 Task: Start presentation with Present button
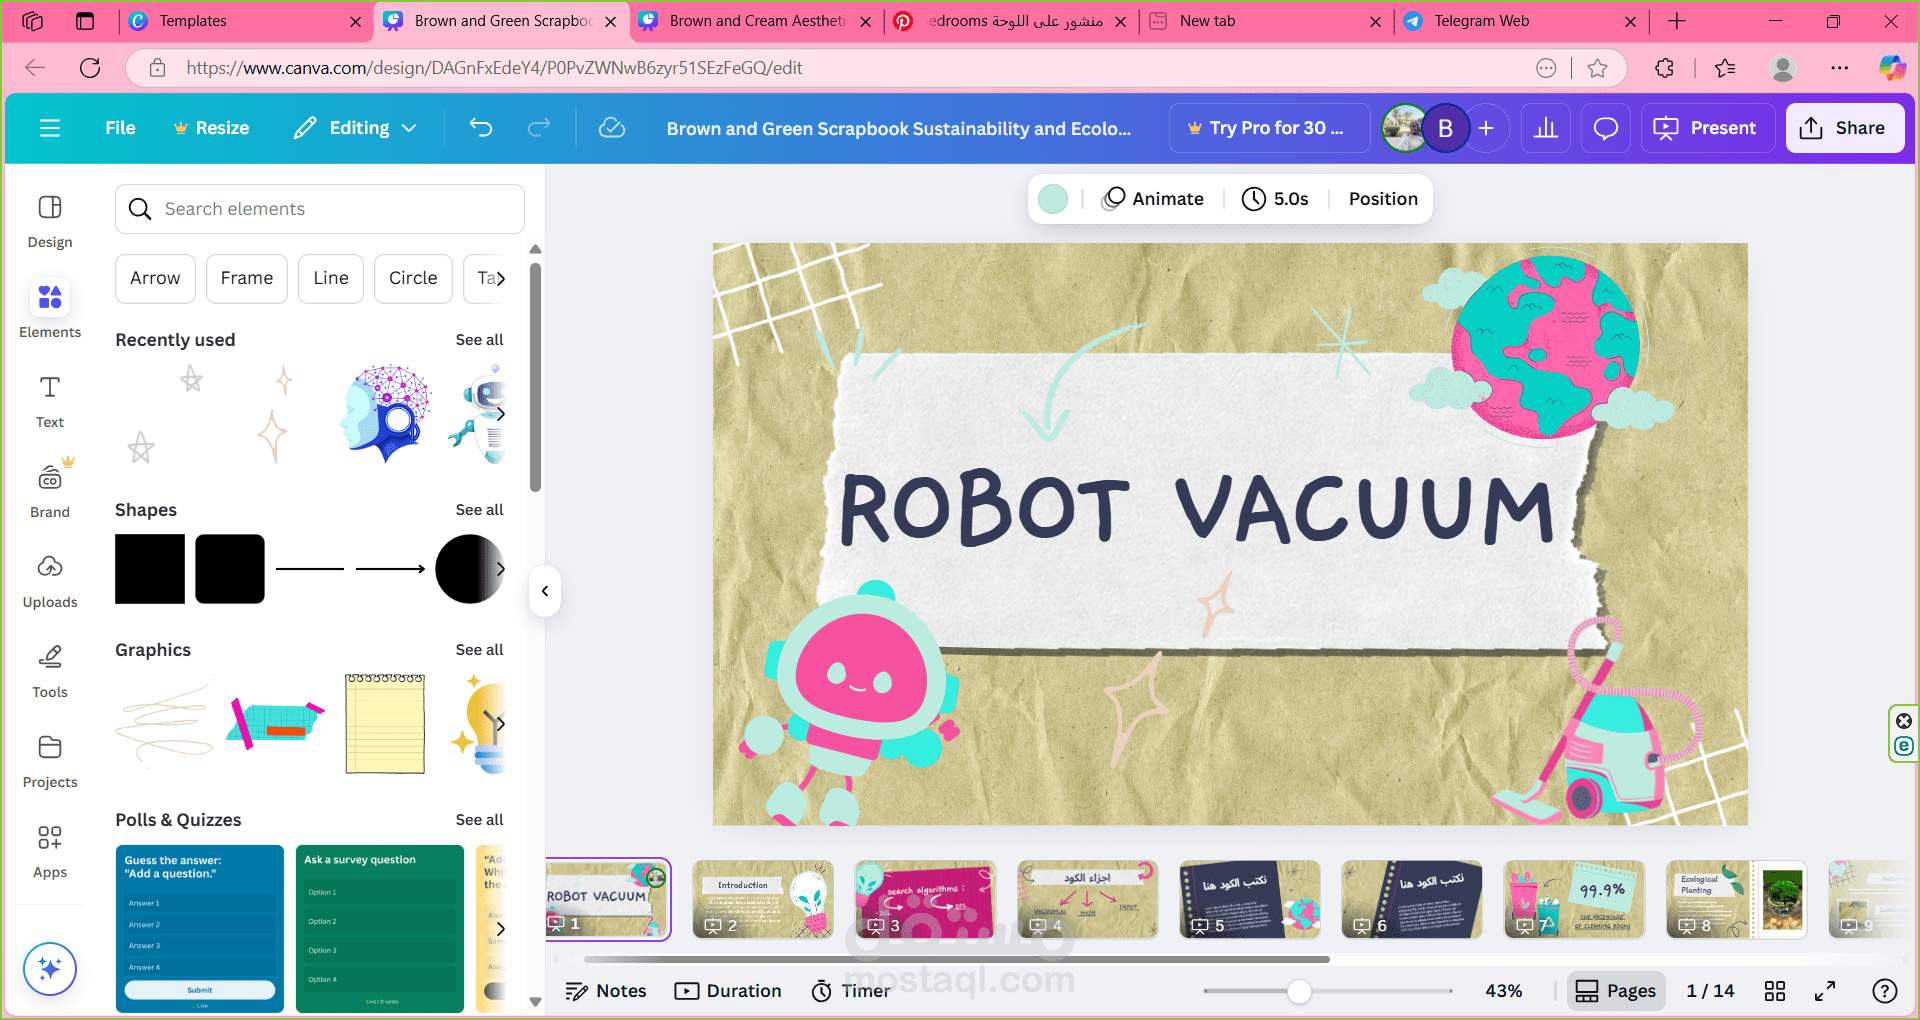tap(1707, 128)
